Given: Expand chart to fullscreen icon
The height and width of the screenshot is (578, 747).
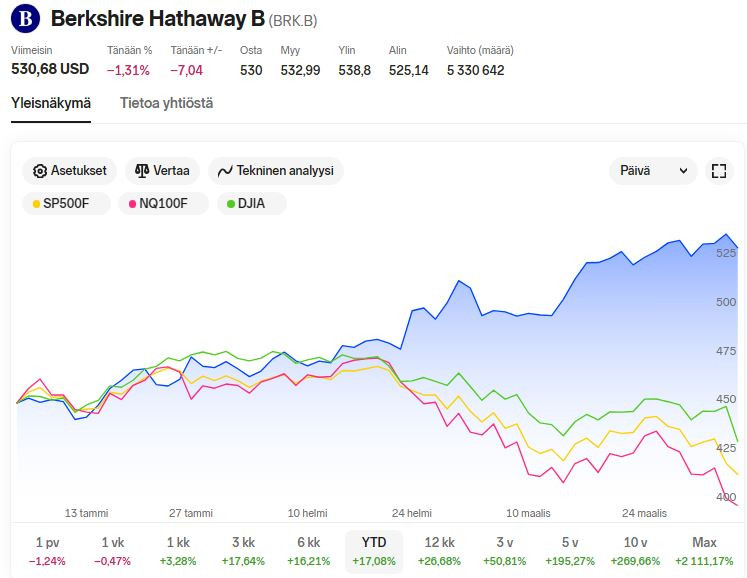Looking at the screenshot, I should coord(718,171).
